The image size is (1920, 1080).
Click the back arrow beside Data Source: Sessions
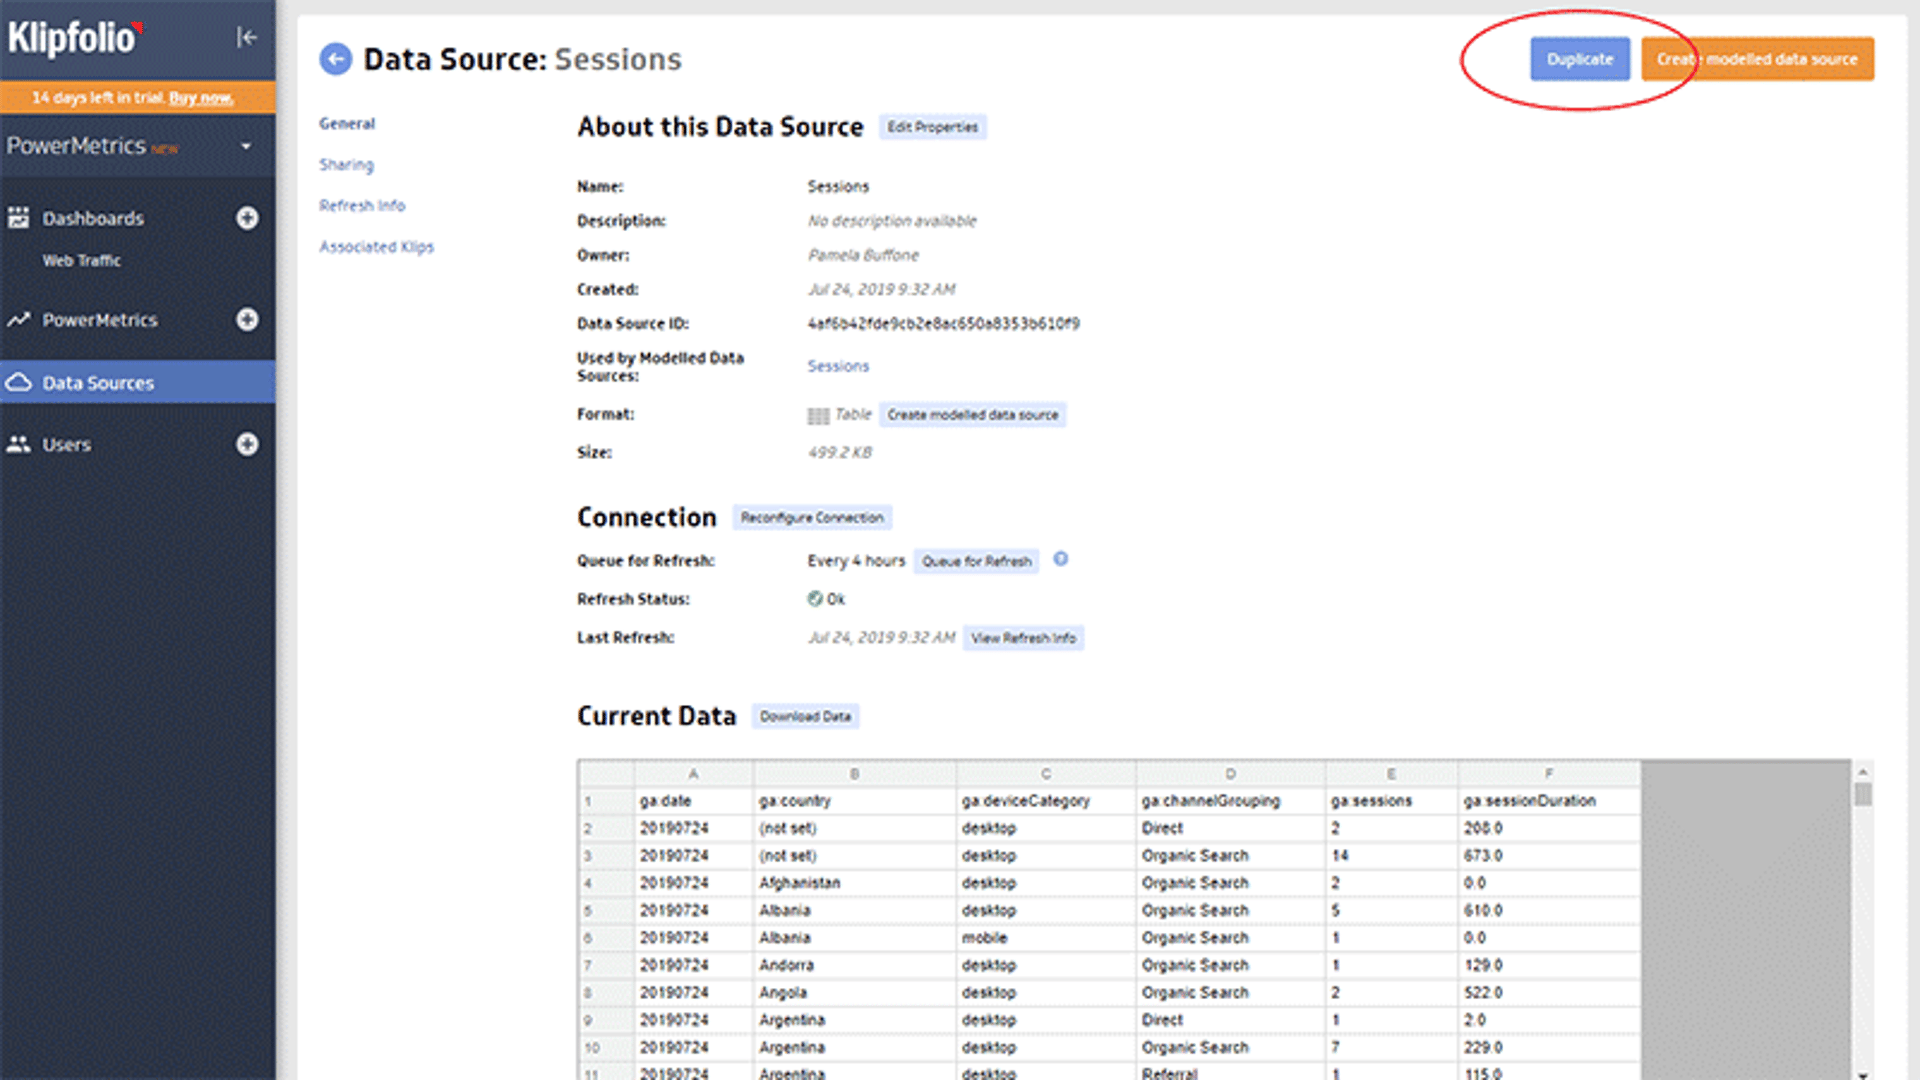point(334,58)
